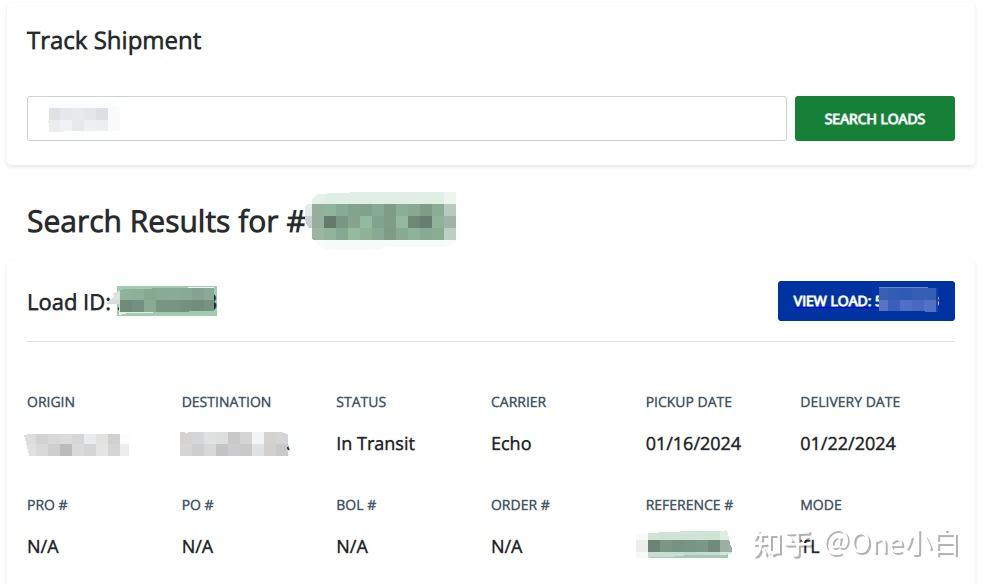The width and height of the screenshot is (986, 584).
Task: Click the Track Shipment heading
Action: point(114,41)
